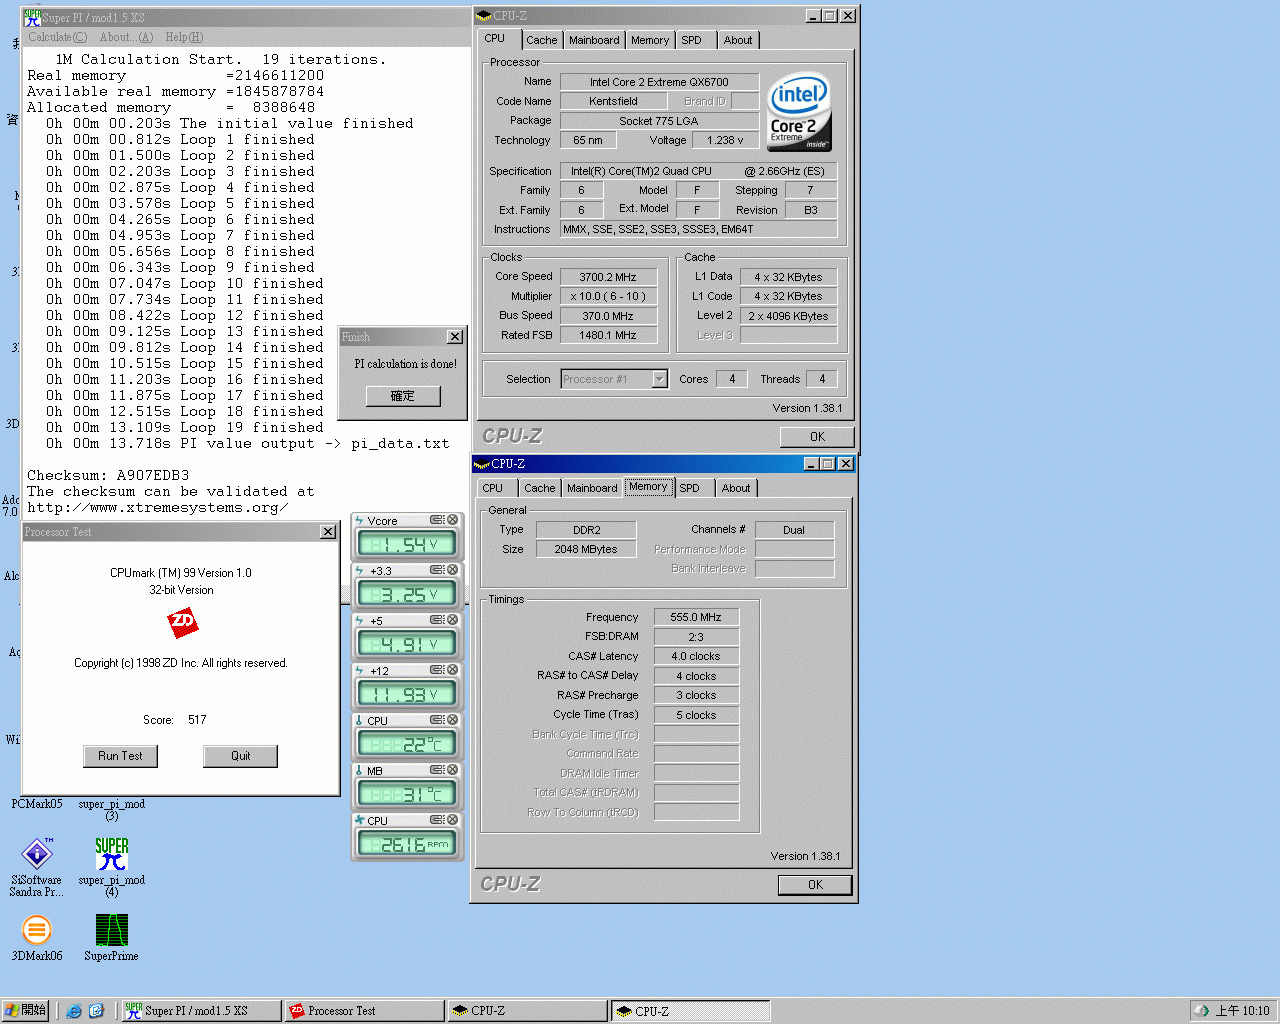This screenshot has height=1024, width=1280.
Task: Click the Core Speed value 3700.2 MHz
Action: pyautogui.click(x=608, y=277)
